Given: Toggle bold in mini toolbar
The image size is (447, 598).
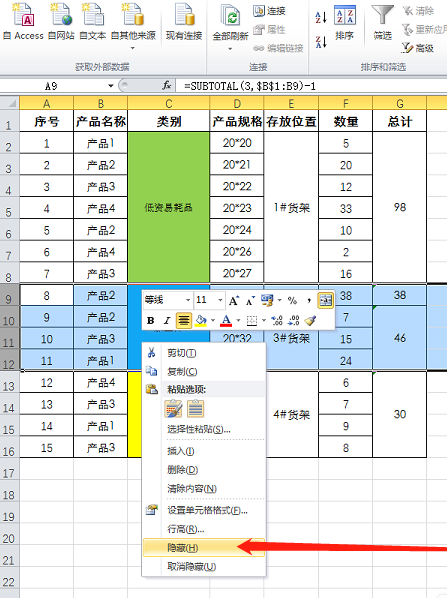Looking at the screenshot, I should (x=151, y=320).
